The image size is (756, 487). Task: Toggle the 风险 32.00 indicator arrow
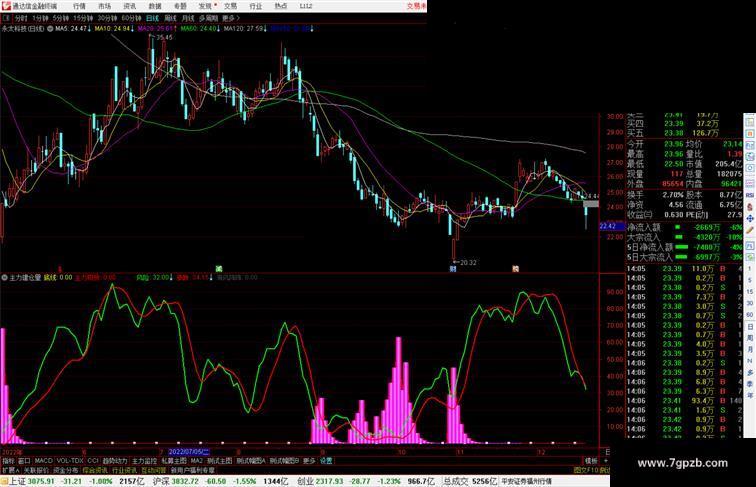click(x=171, y=278)
